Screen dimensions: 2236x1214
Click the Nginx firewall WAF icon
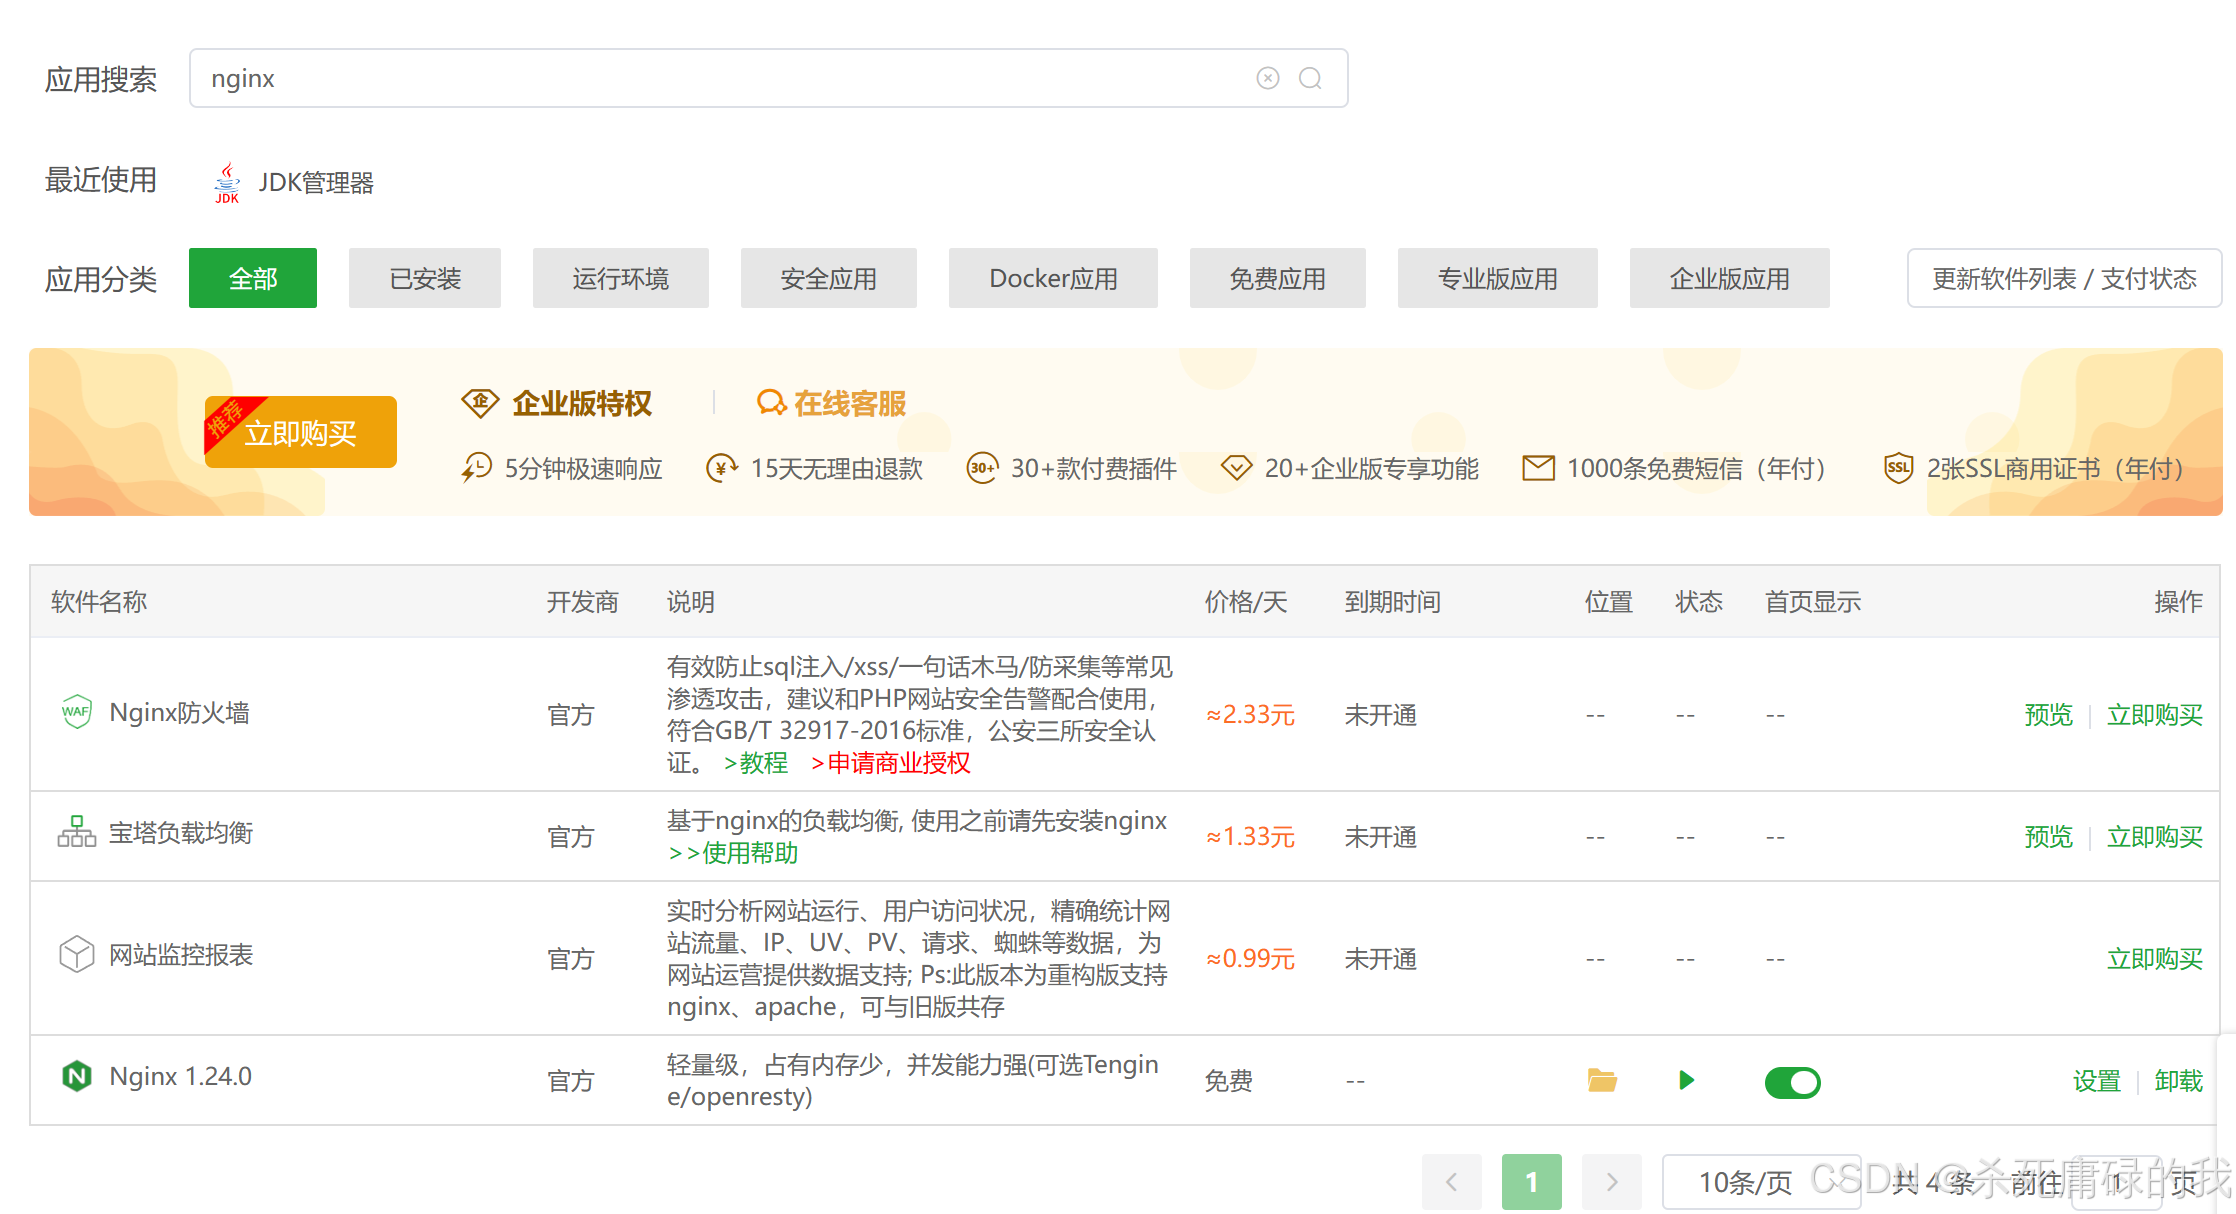pos(76,712)
